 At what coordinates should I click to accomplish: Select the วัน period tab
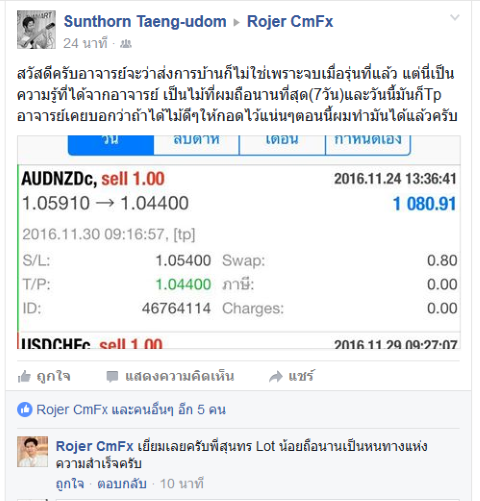pos(111,145)
